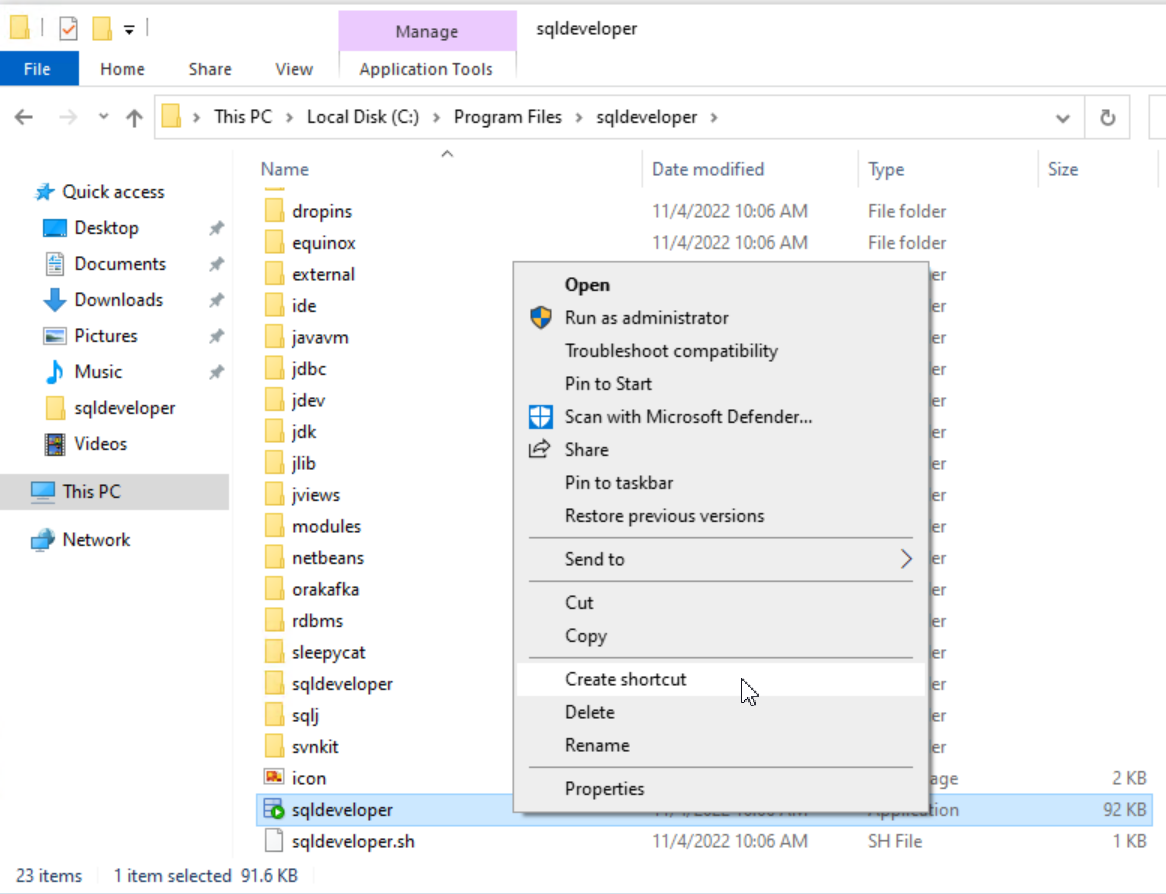1166x894 pixels.
Task: Select the jdk folder icon
Action: 274,431
